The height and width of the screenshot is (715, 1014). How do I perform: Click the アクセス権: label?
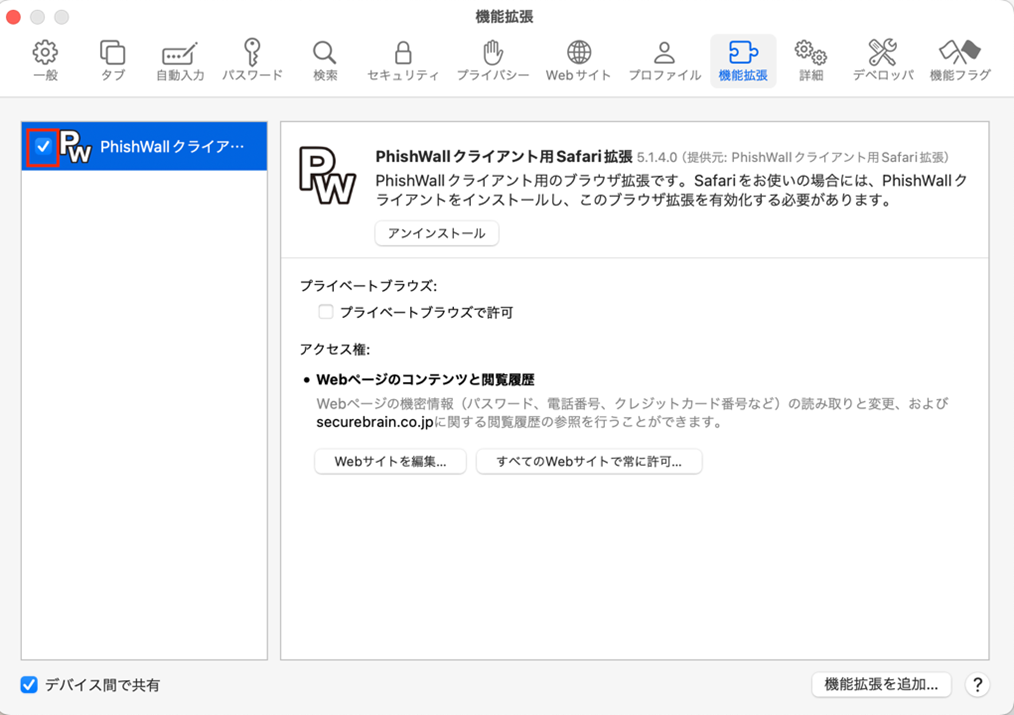[x=335, y=350]
